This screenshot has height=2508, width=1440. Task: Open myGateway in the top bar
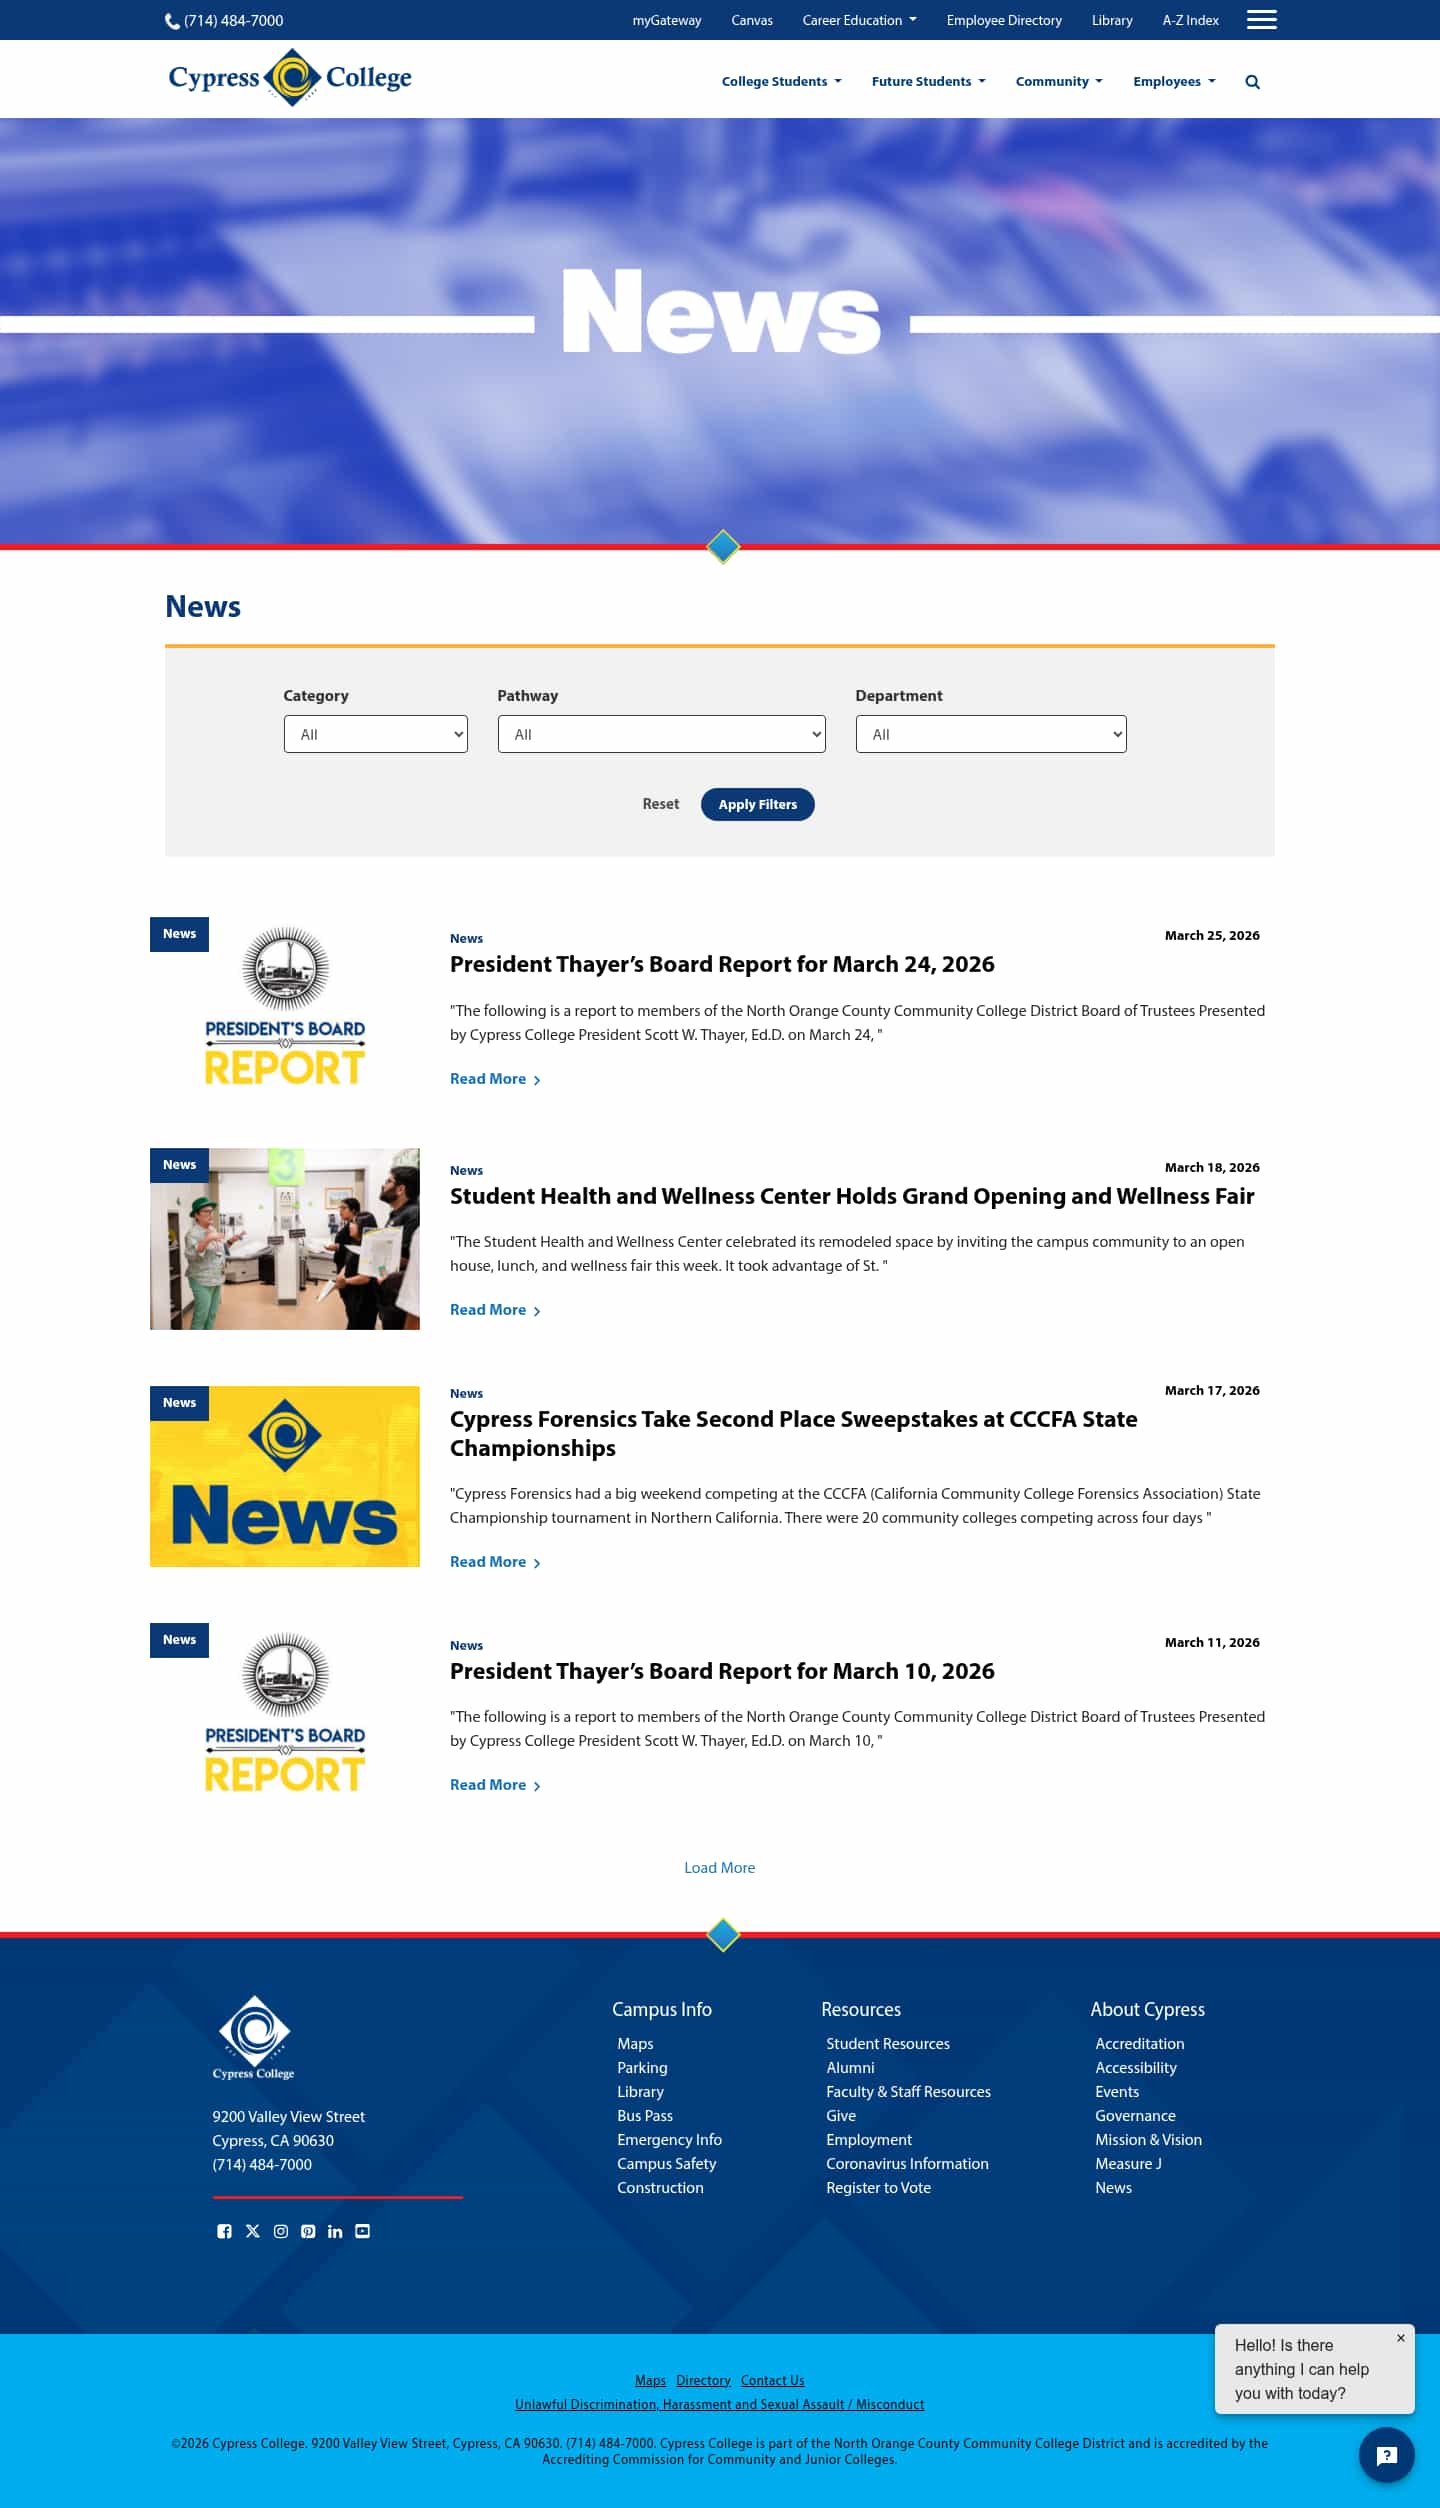click(667, 20)
